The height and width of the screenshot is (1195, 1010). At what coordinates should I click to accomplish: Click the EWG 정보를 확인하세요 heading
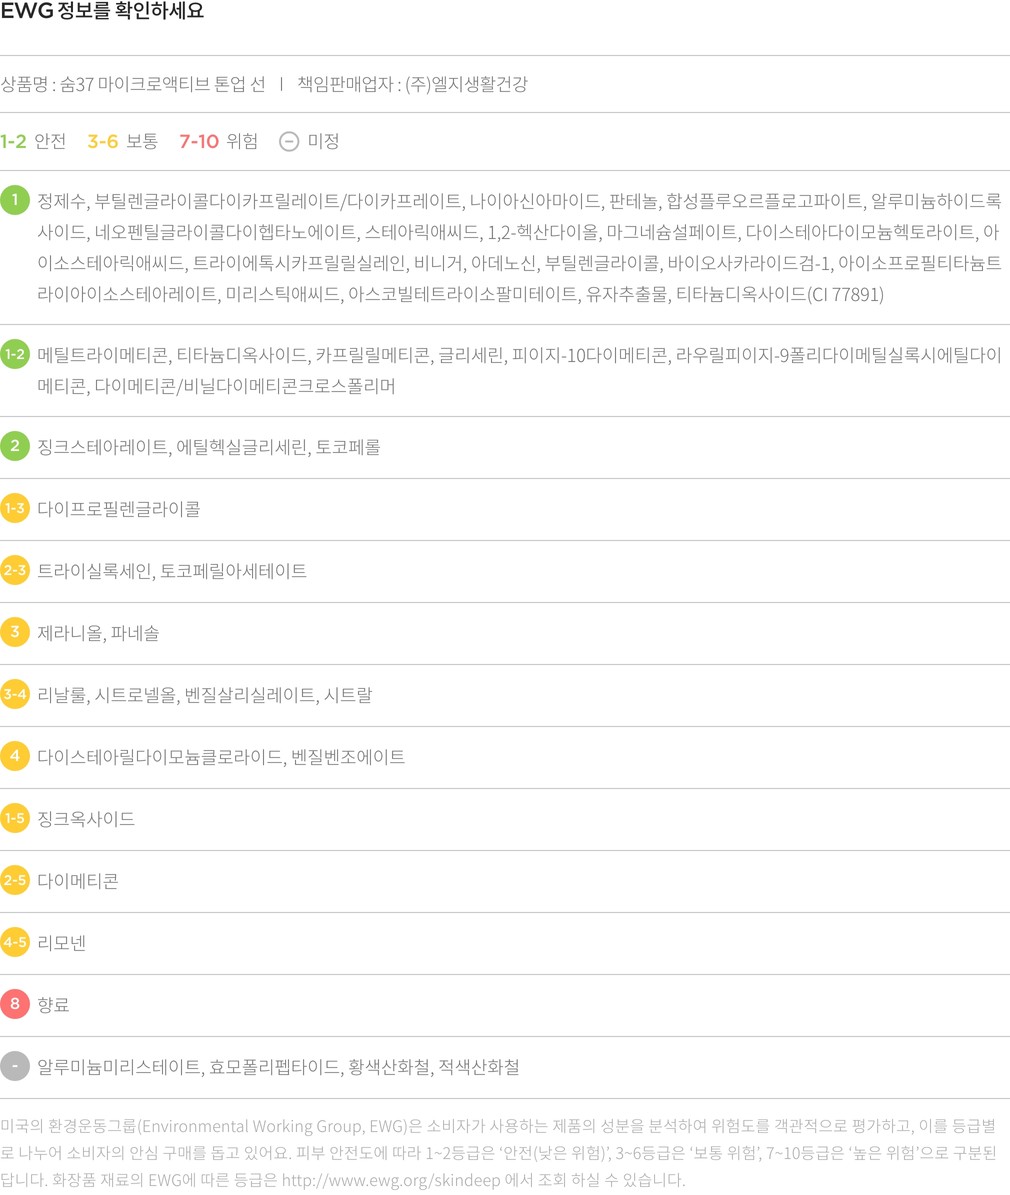pyautogui.click(x=102, y=12)
